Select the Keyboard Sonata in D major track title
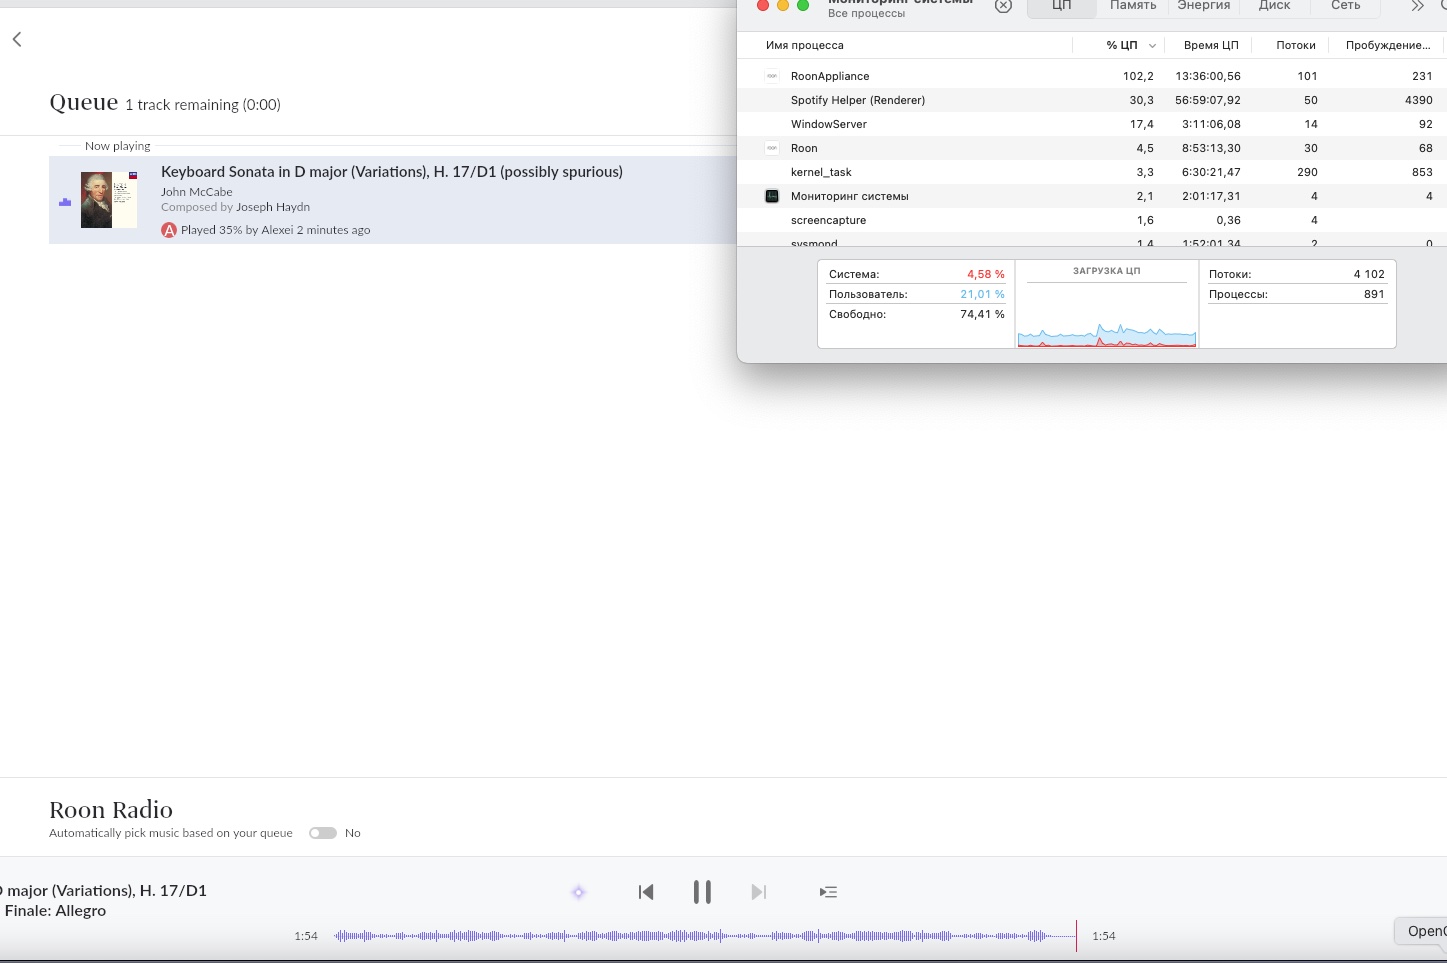This screenshot has width=1447, height=963. click(392, 172)
